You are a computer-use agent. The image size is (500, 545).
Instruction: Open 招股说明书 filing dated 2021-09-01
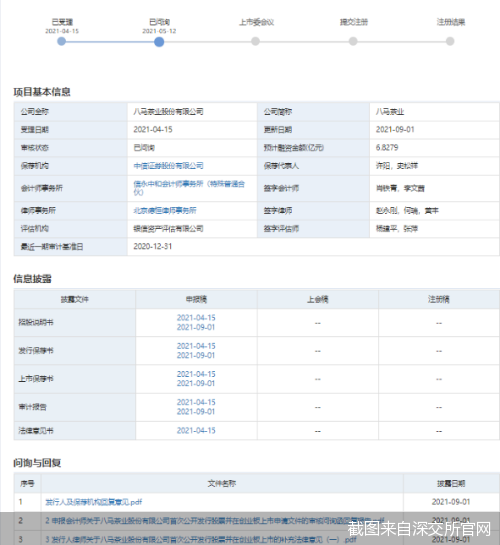[196, 327]
